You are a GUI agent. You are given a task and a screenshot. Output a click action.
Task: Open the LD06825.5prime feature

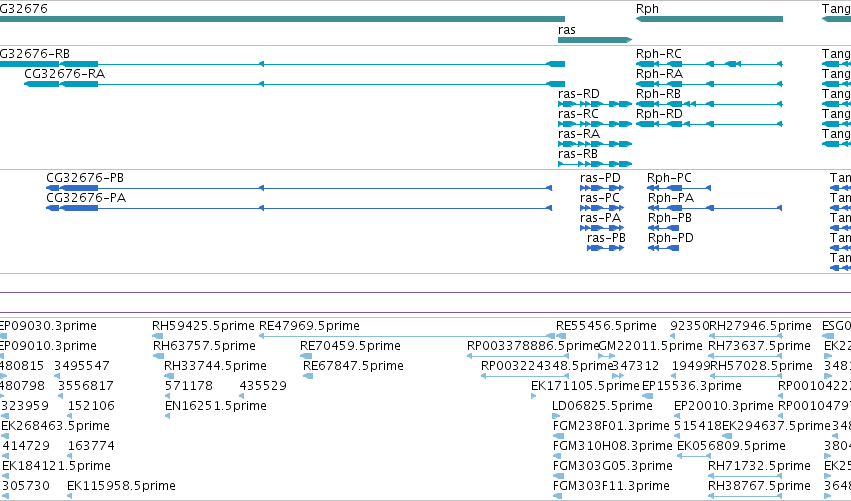pos(602,407)
